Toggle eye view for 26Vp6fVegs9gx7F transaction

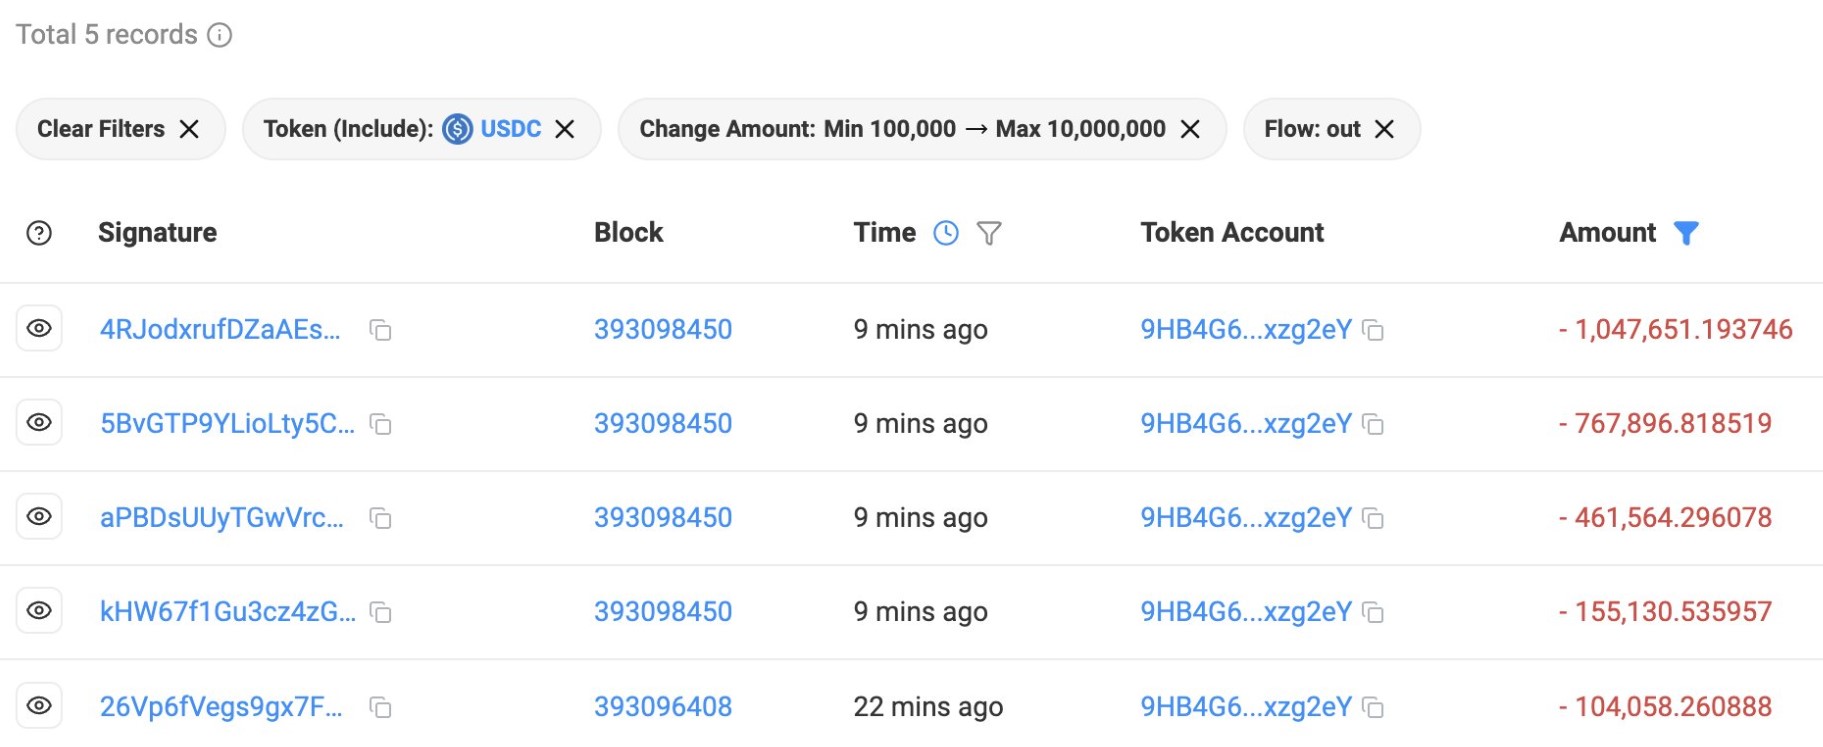click(39, 706)
